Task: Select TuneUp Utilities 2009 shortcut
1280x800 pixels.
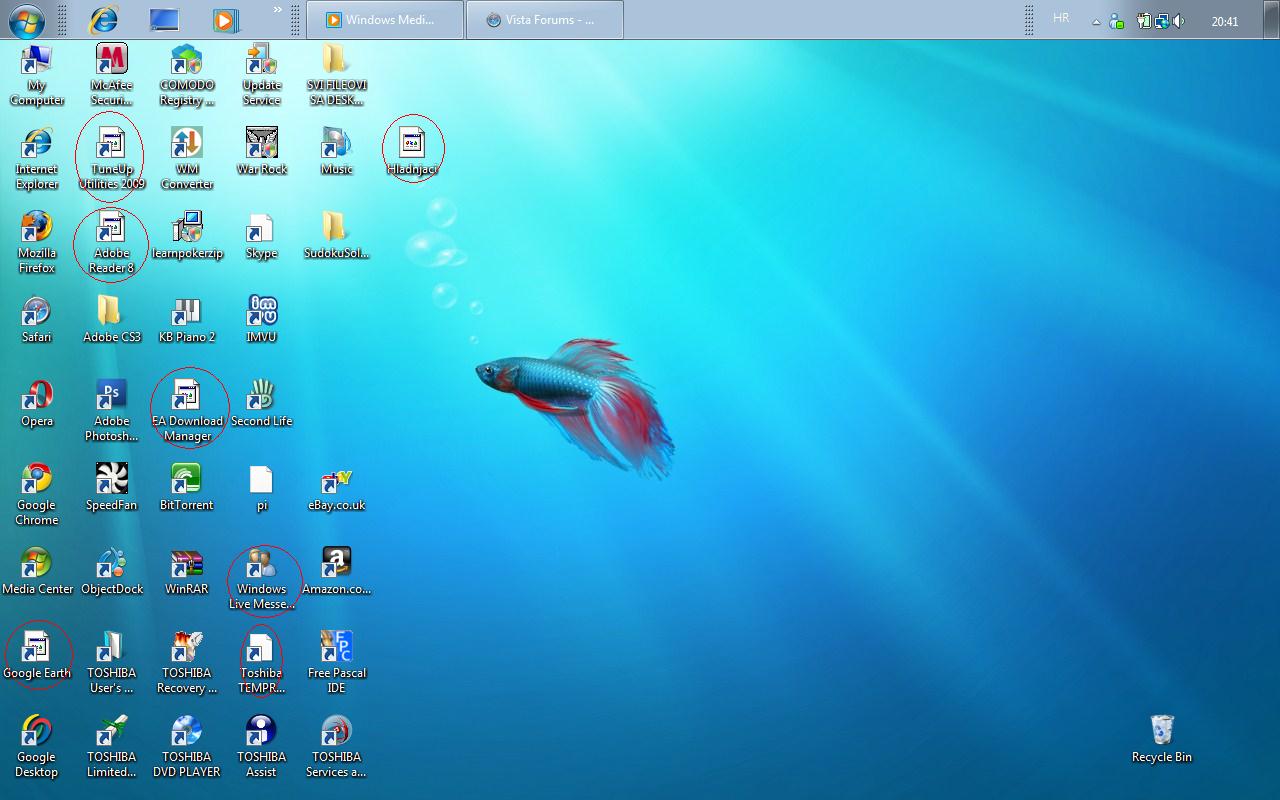Action: [111, 159]
